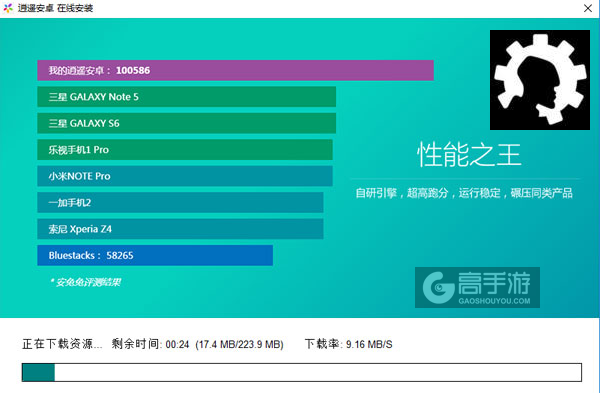Click the download progress bar
The width and height of the screenshot is (600, 393).
(302, 372)
